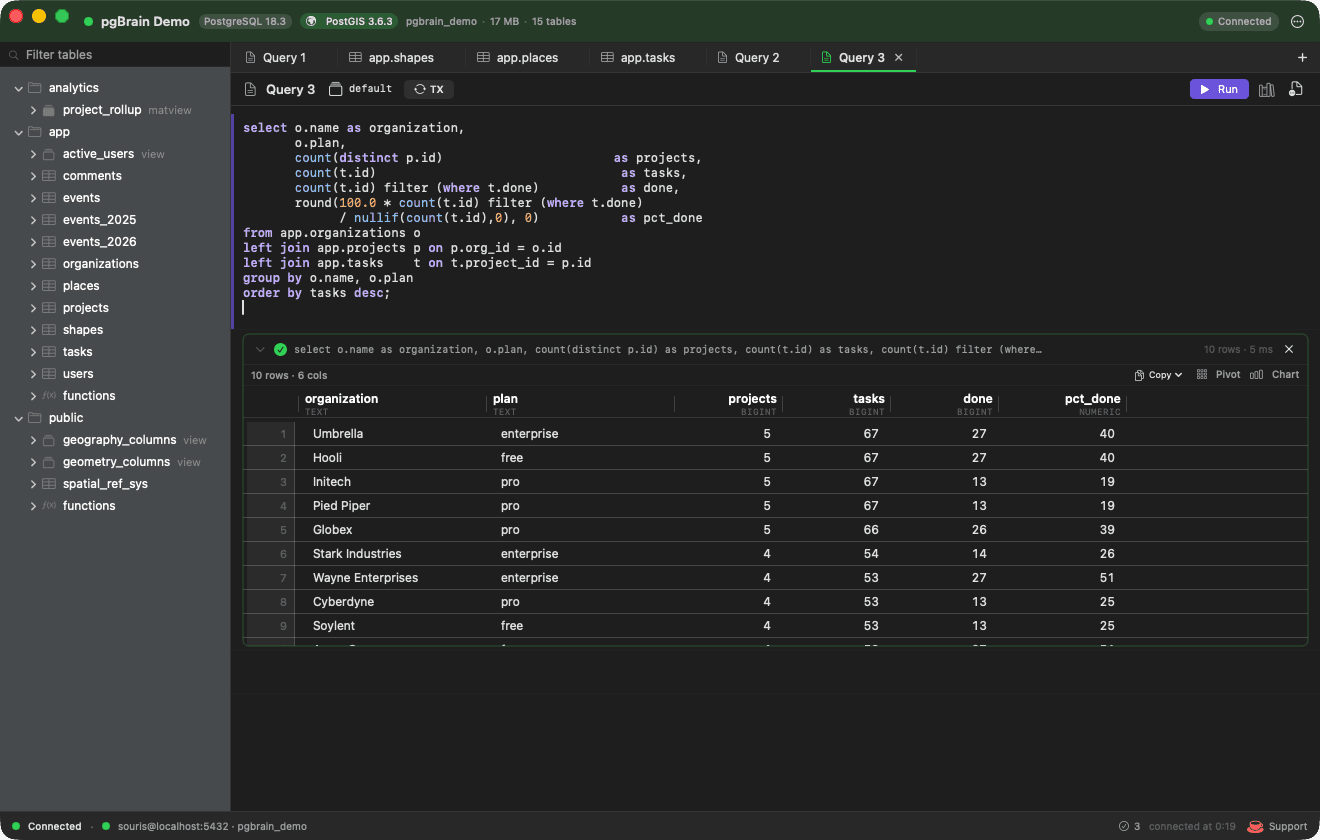Click the Connected status badge in title bar
This screenshot has height=840, width=1320.
(1238, 21)
